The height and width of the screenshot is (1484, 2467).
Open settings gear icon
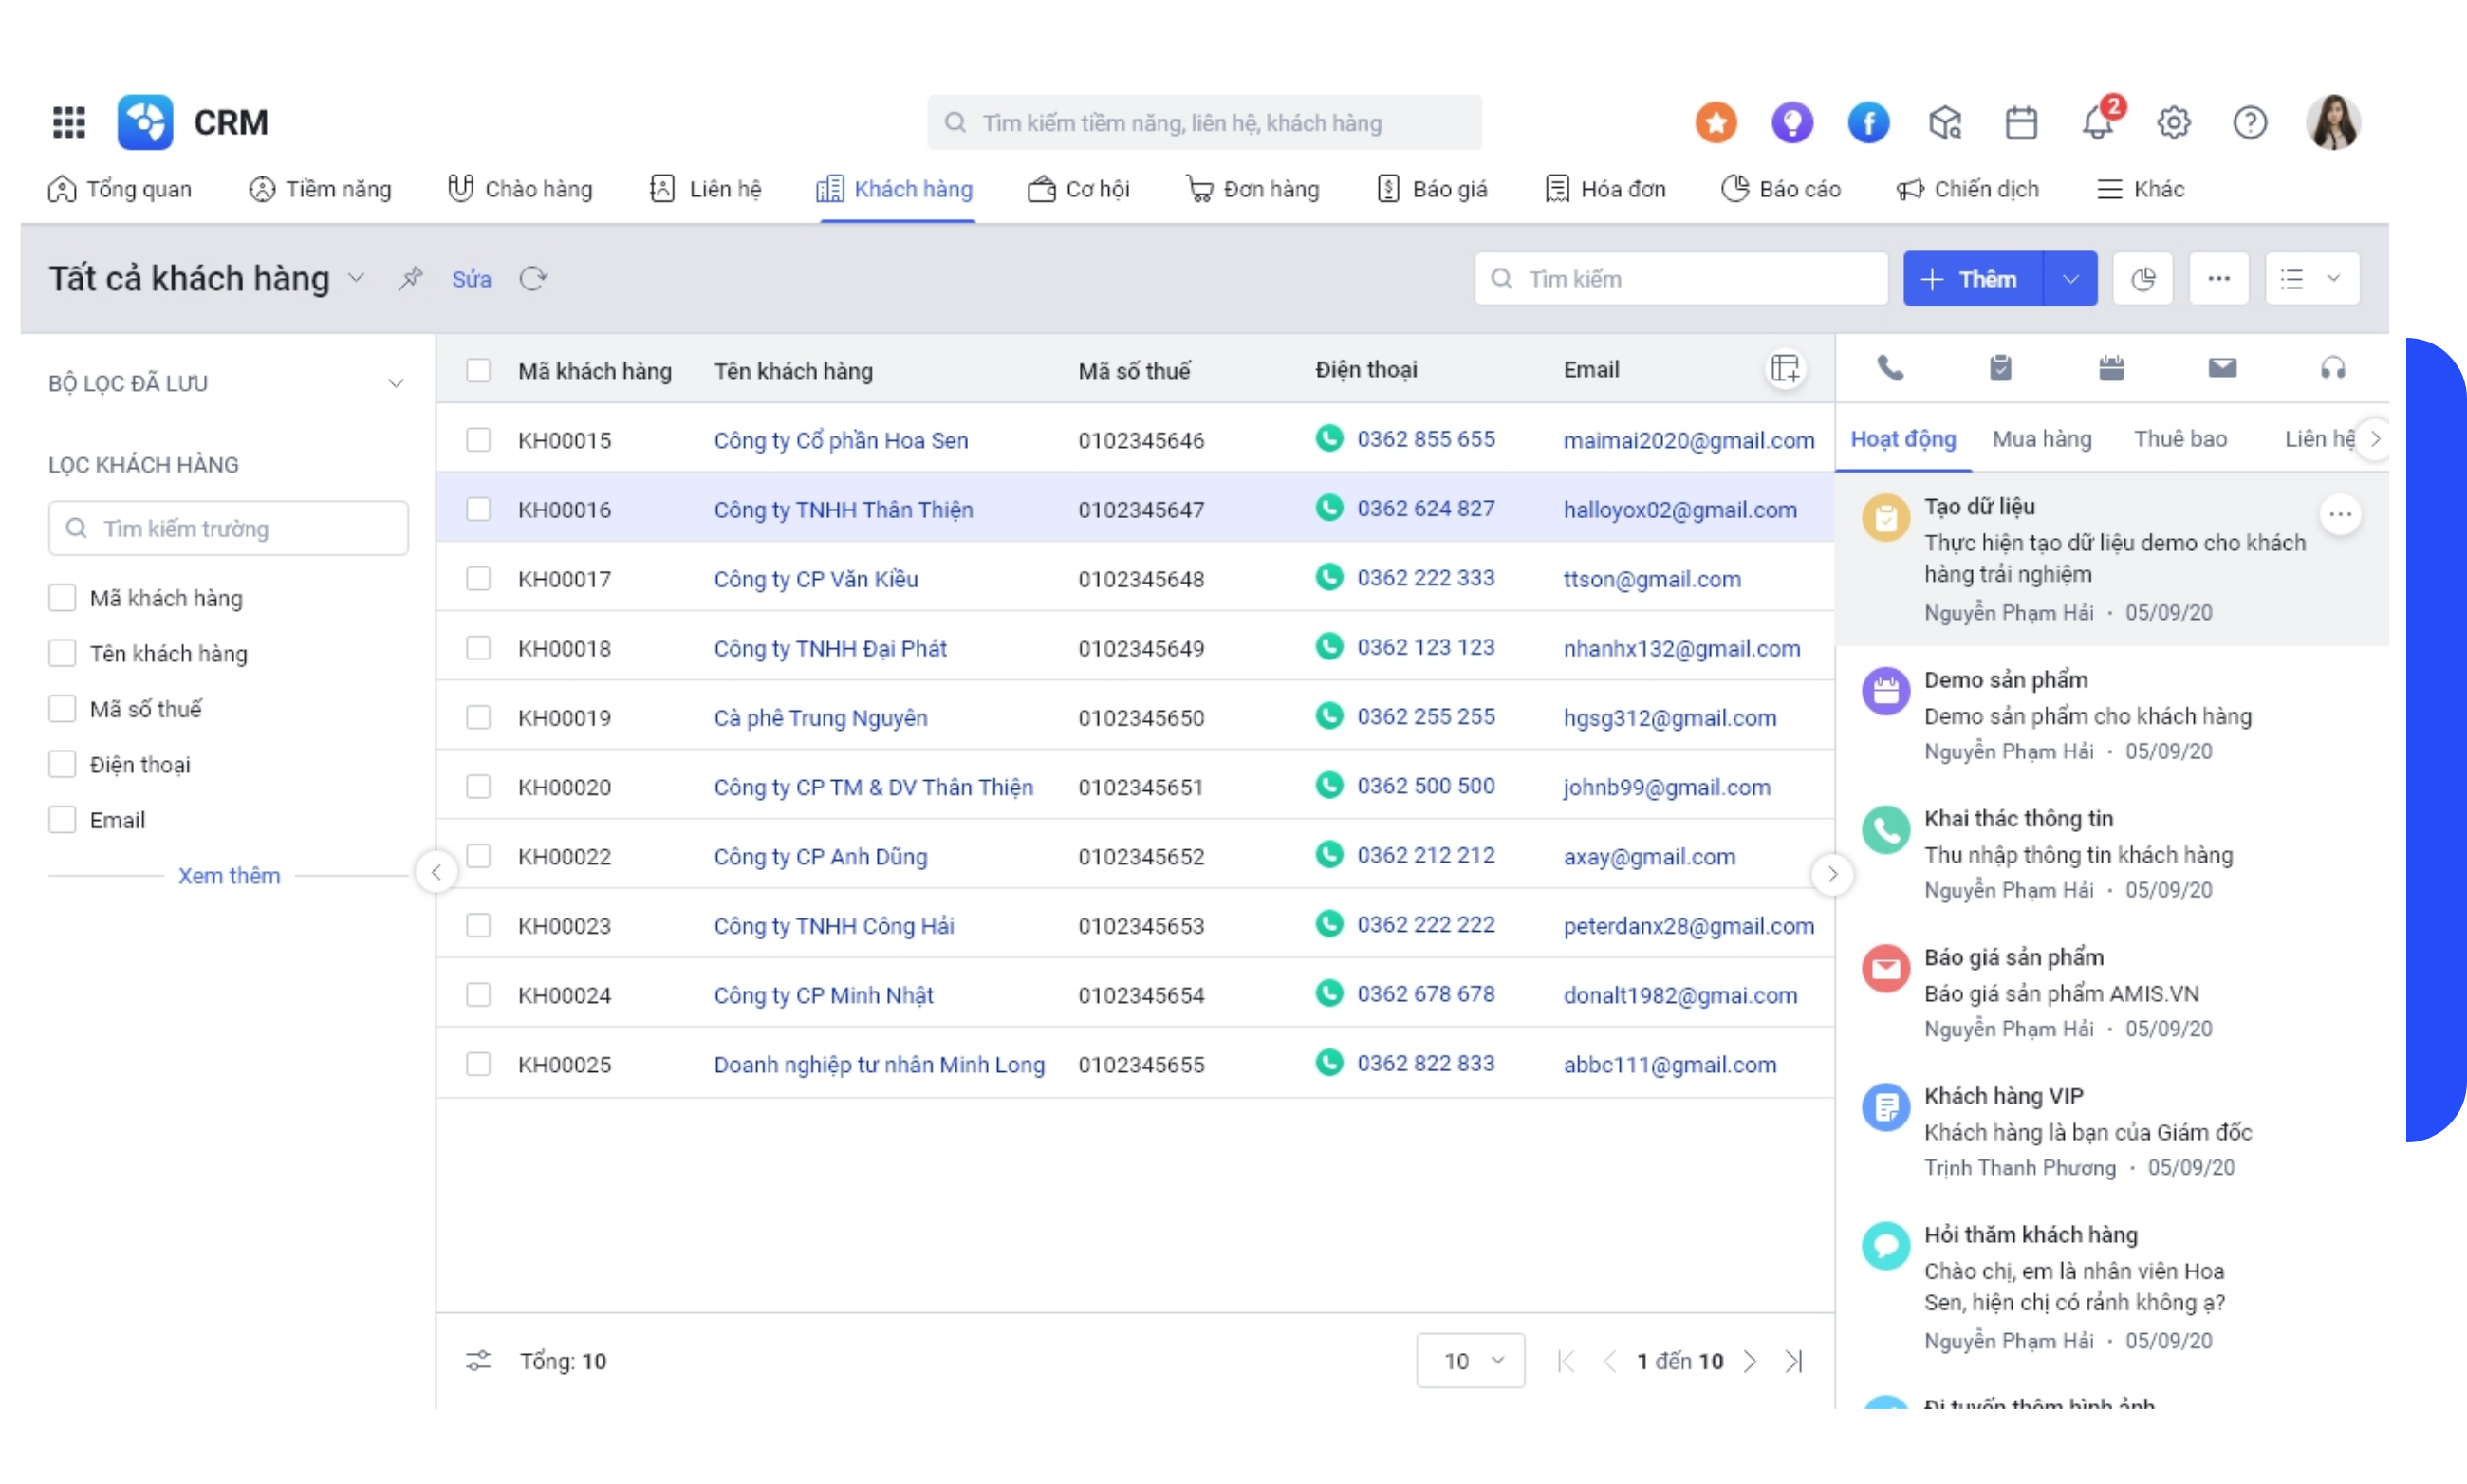2173,122
